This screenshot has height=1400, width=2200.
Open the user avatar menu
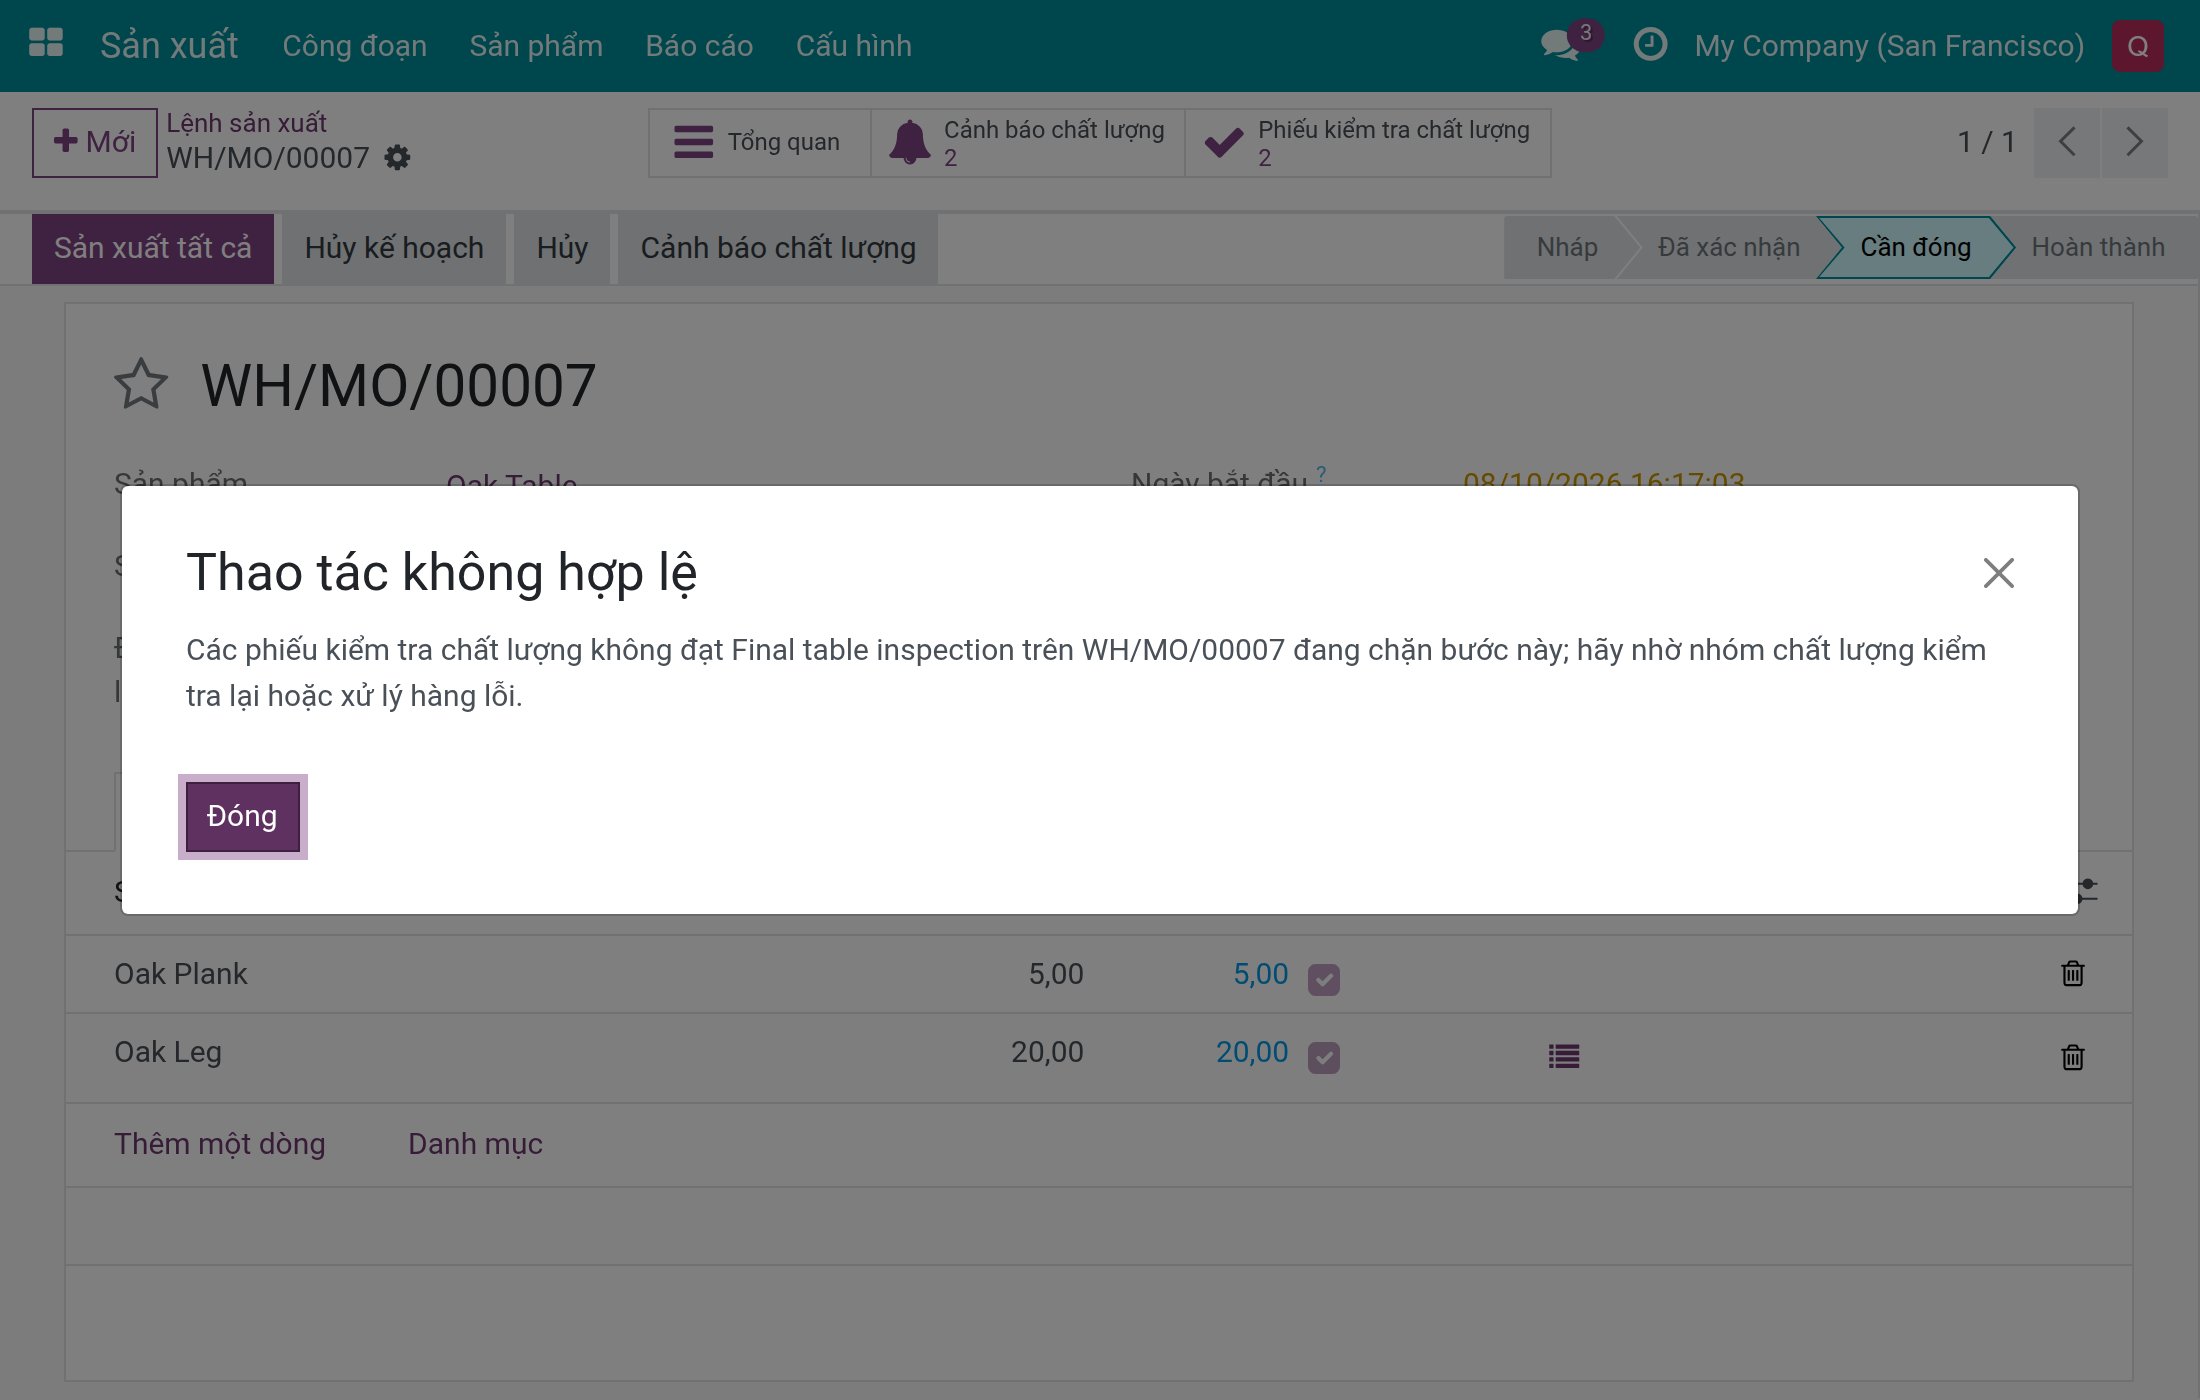point(2137,46)
